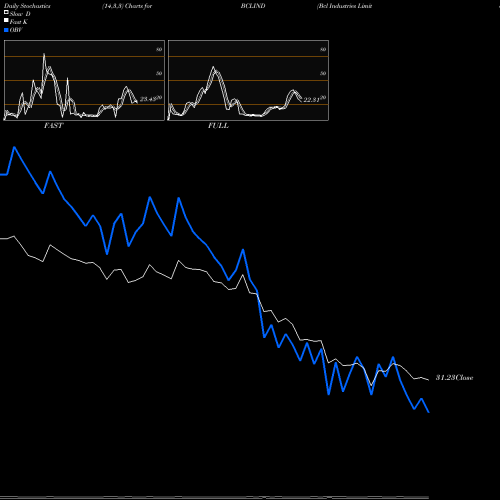The height and width of the screenshot is (500, 500).
Task: Select the 'Daily Stochastics' title text
Action: point(27,6)
